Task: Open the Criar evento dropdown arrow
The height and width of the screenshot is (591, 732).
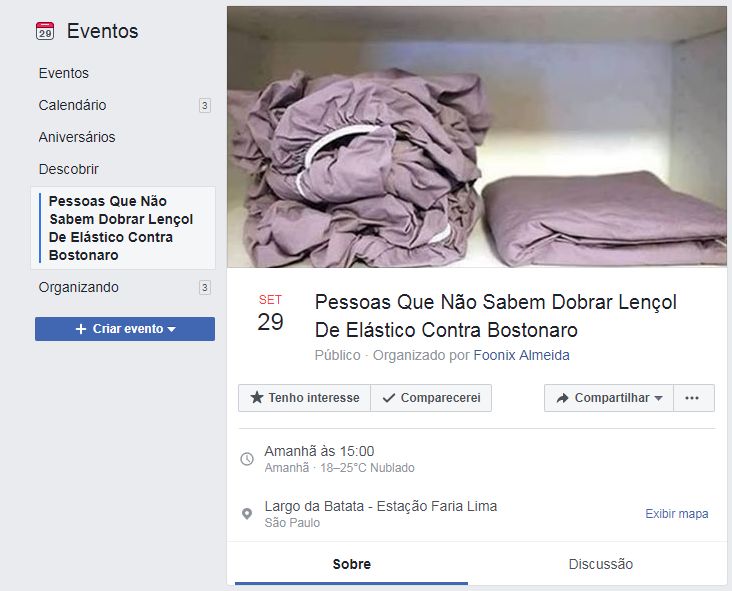Action: point(171,330)
